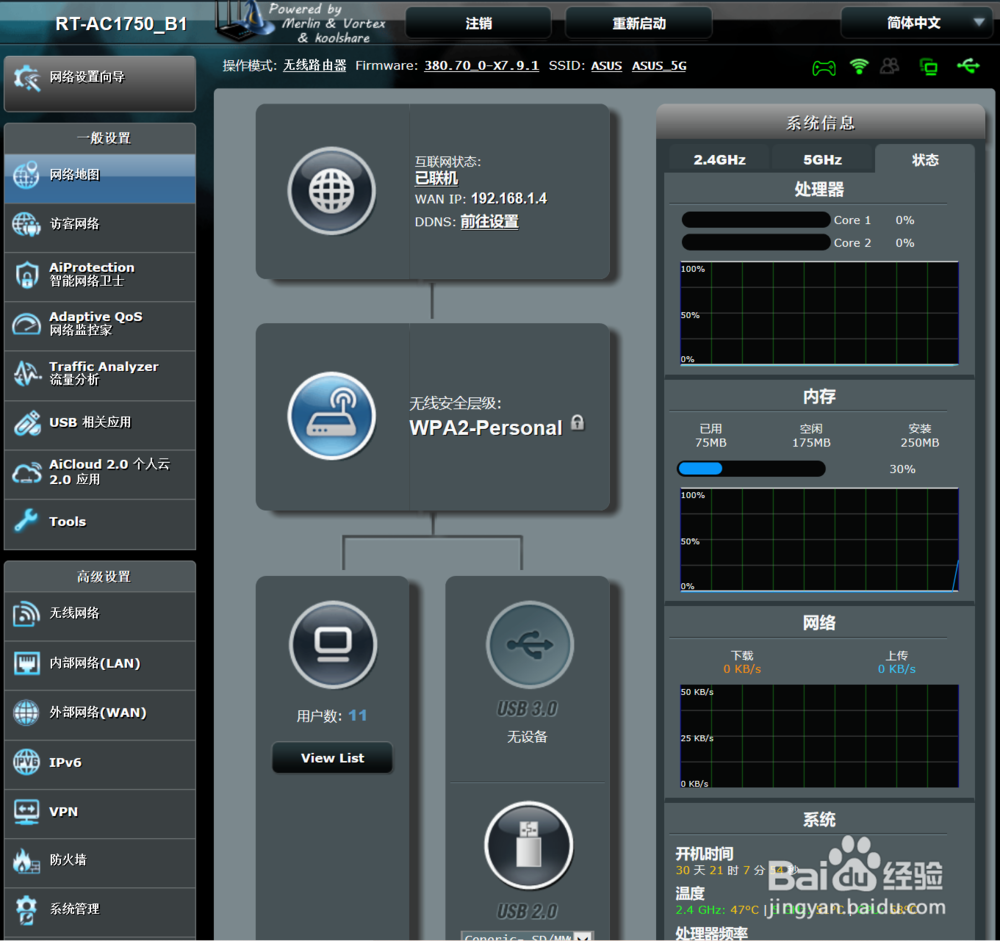Image resolution: width=1000 pixels, height=941 pixels.
Task: Click the USB 2.0 flash drive icon
Action: coord(529,845)
